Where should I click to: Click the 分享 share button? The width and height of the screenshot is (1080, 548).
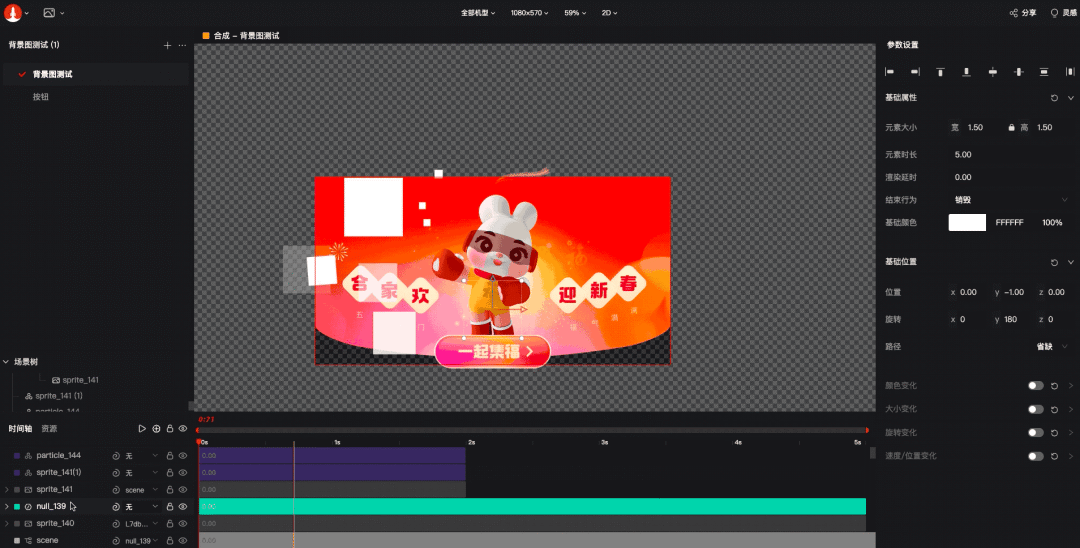pyautogui.click(x=1023, y=13)
